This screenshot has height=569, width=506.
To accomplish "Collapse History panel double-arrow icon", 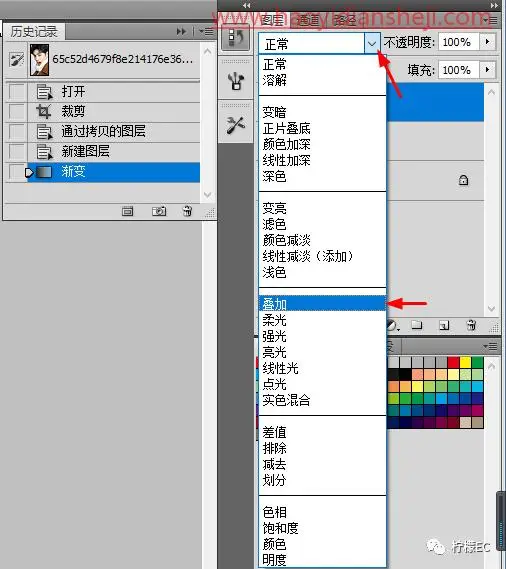I will pos(181,32).
